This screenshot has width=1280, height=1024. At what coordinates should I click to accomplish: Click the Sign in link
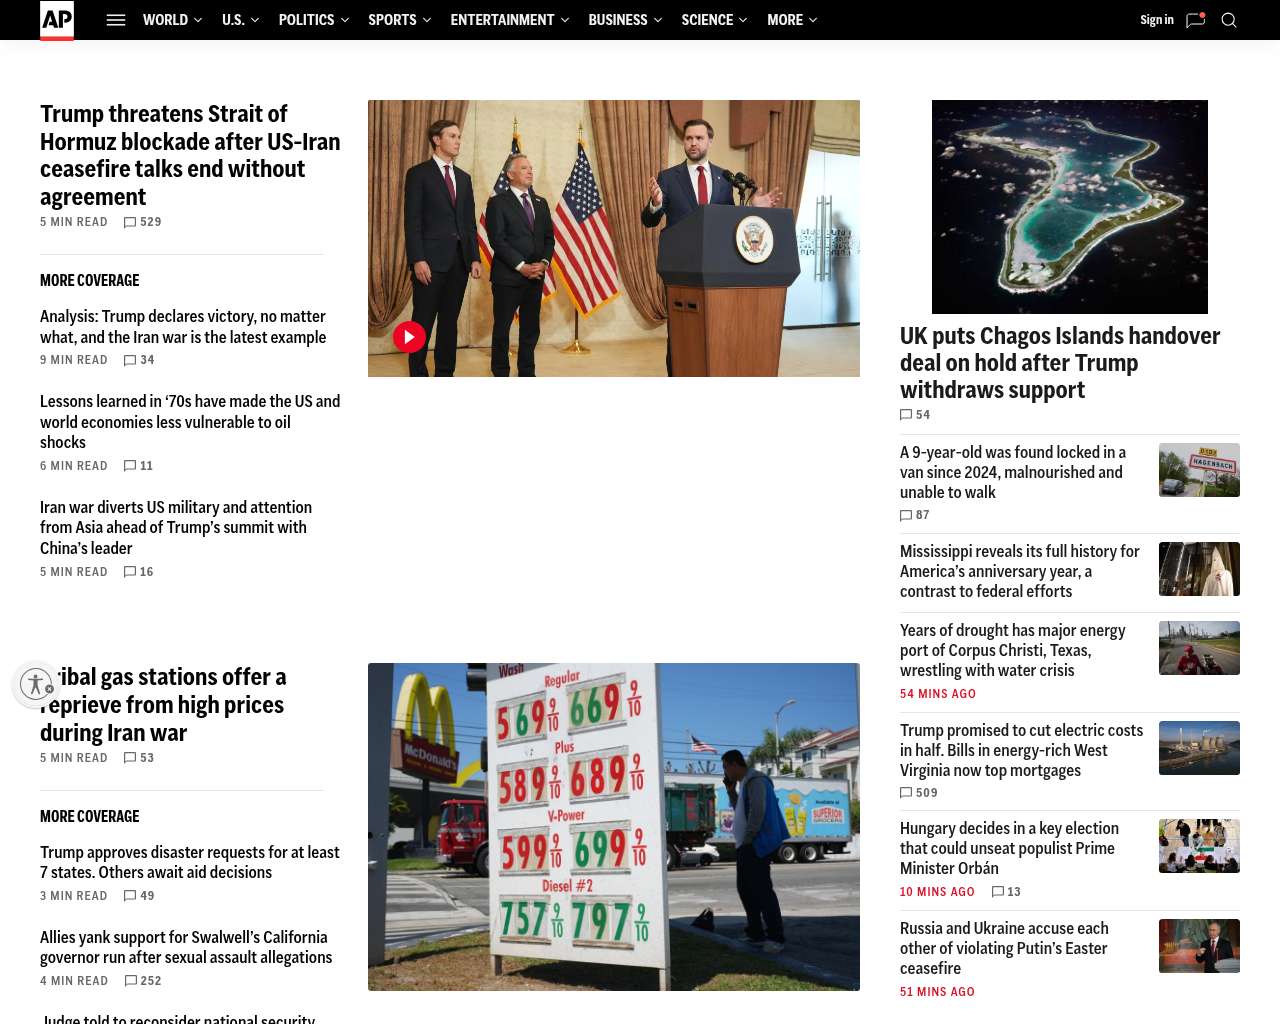point(1157,20)
